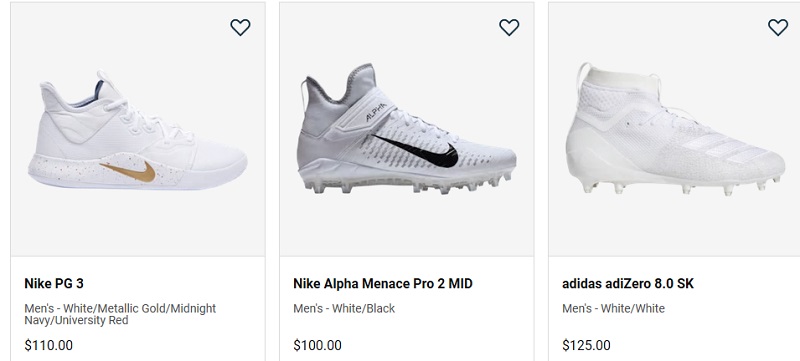The height and width of the screenshot is (361, 800).
Task: Click the three stripes on the adidas cleat
Action: pos(726,148)
